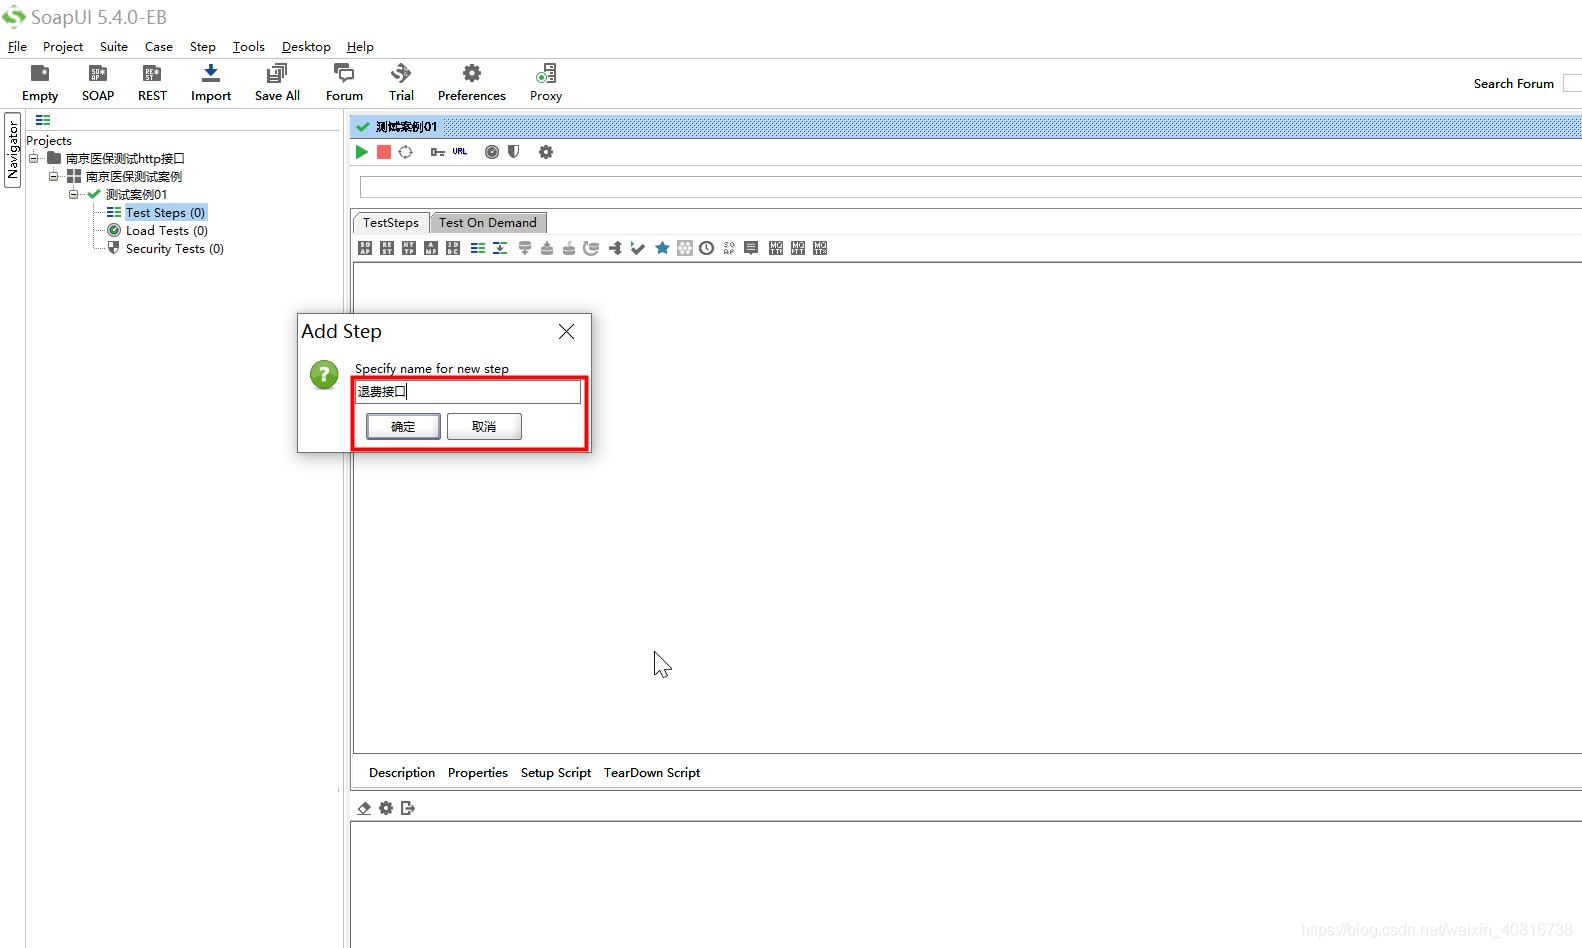Viewport: 1582px width, 948px height.
Task: Add a DataSink test step icon
Action: pos(547,248)
